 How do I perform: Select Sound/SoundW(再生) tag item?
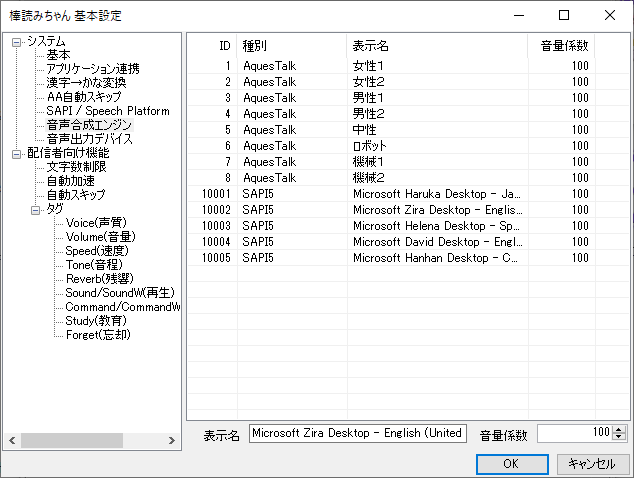[120, 293]
